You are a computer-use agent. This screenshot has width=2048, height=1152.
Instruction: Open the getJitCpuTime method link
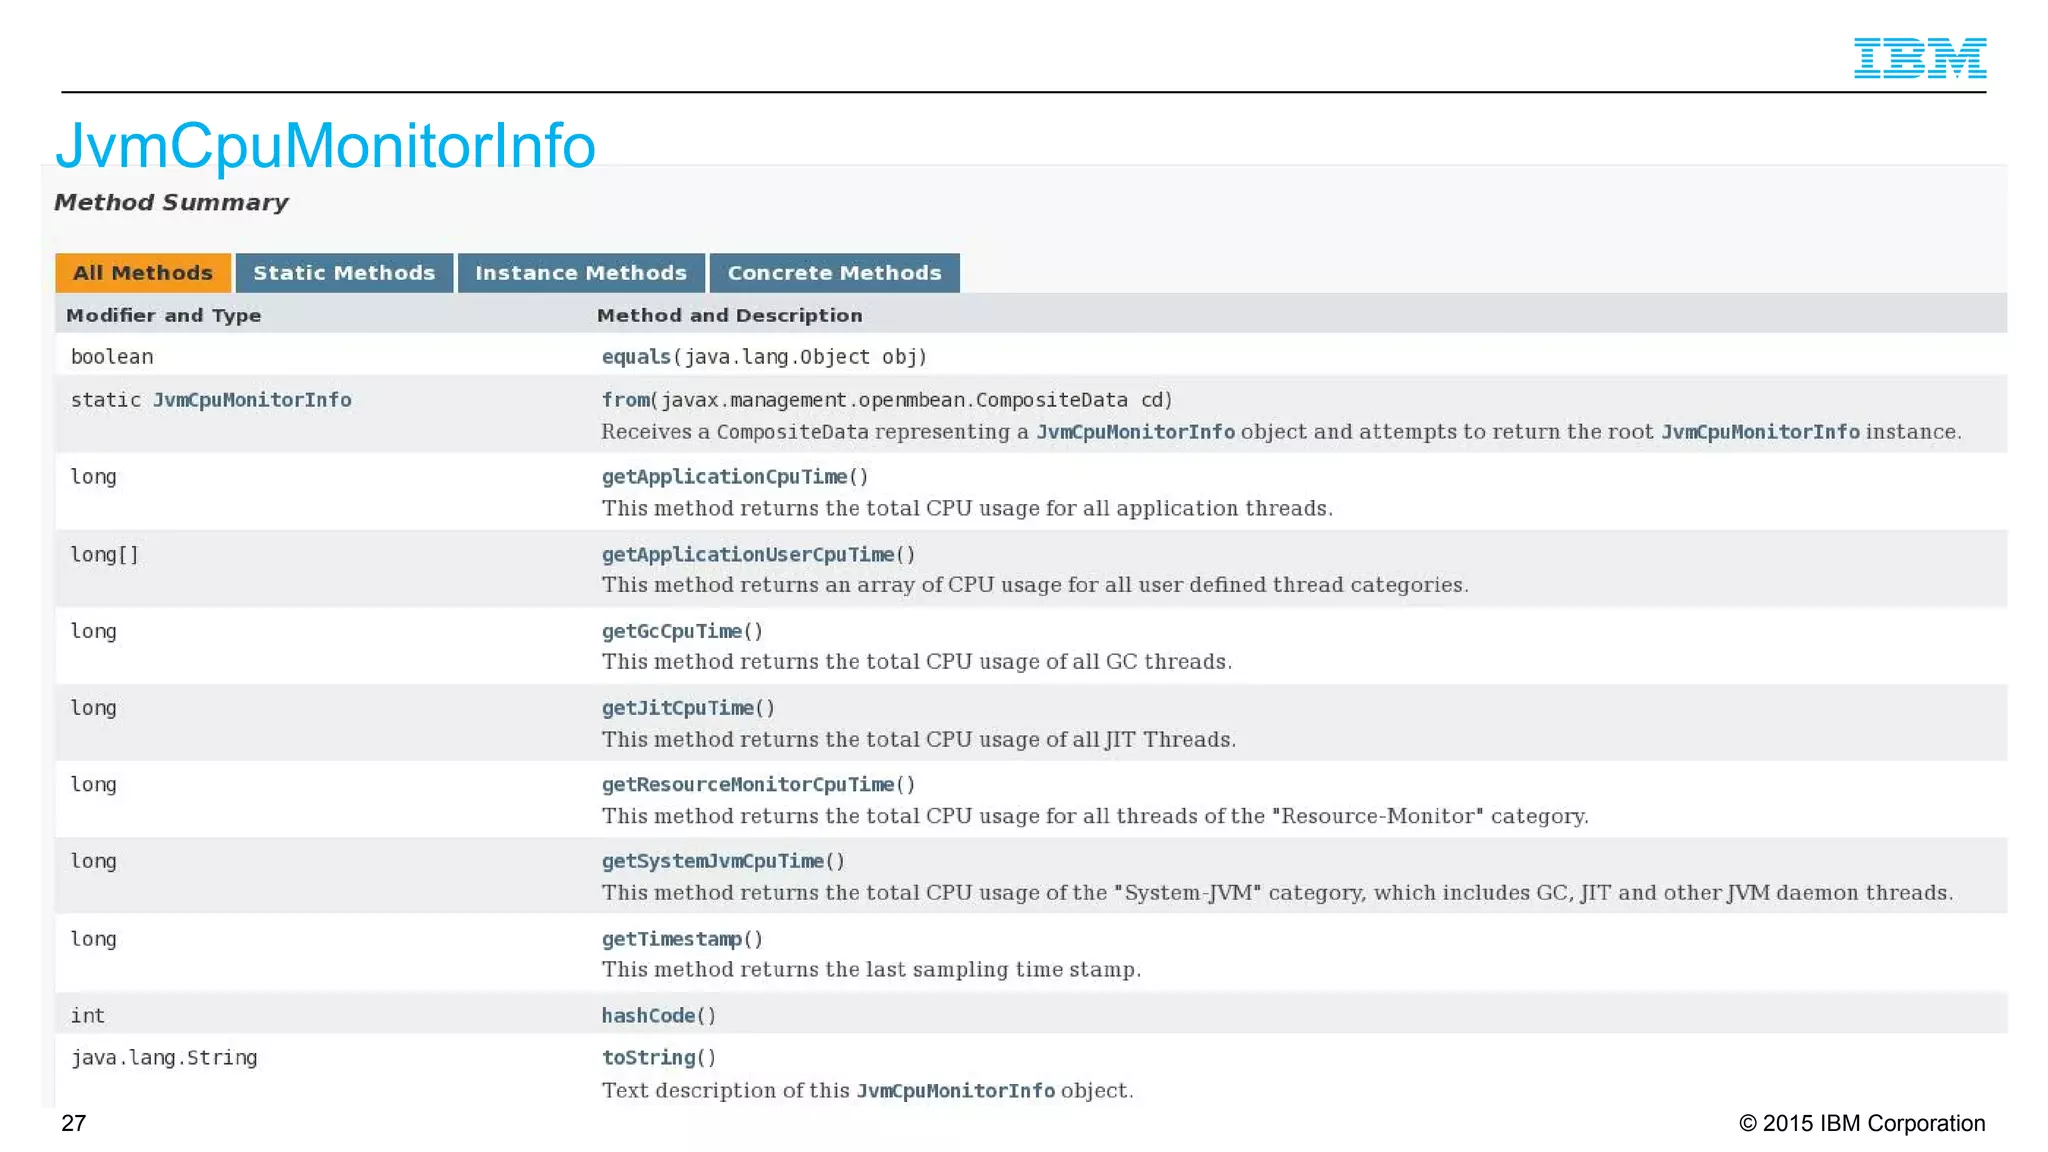pyautogui.click(x=677, y=708)
